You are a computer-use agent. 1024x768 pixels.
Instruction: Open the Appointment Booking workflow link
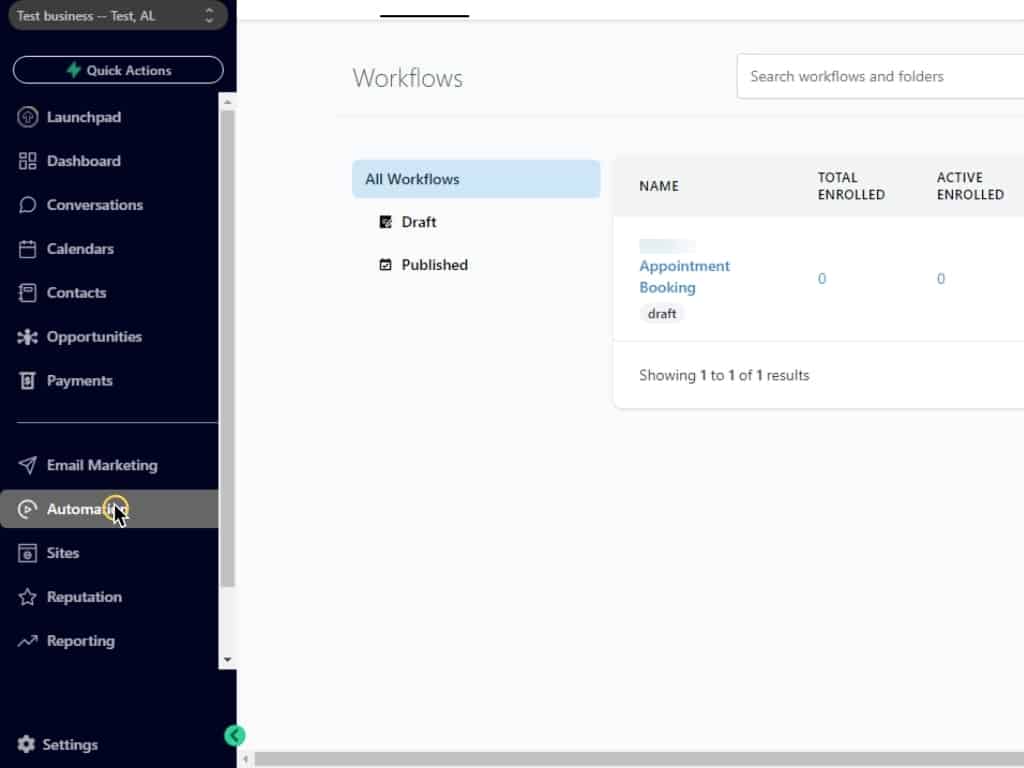point(684,276)
